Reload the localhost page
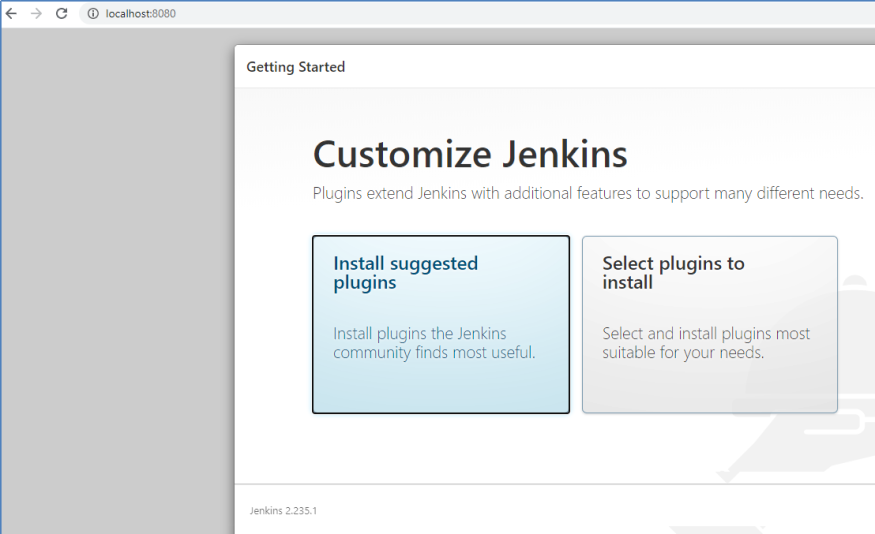 62,14
